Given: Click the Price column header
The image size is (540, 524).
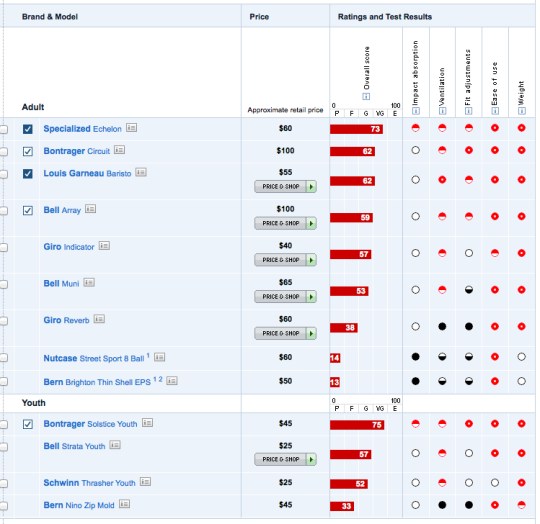Looking at the screenshot, I should (x=259, y=17).
